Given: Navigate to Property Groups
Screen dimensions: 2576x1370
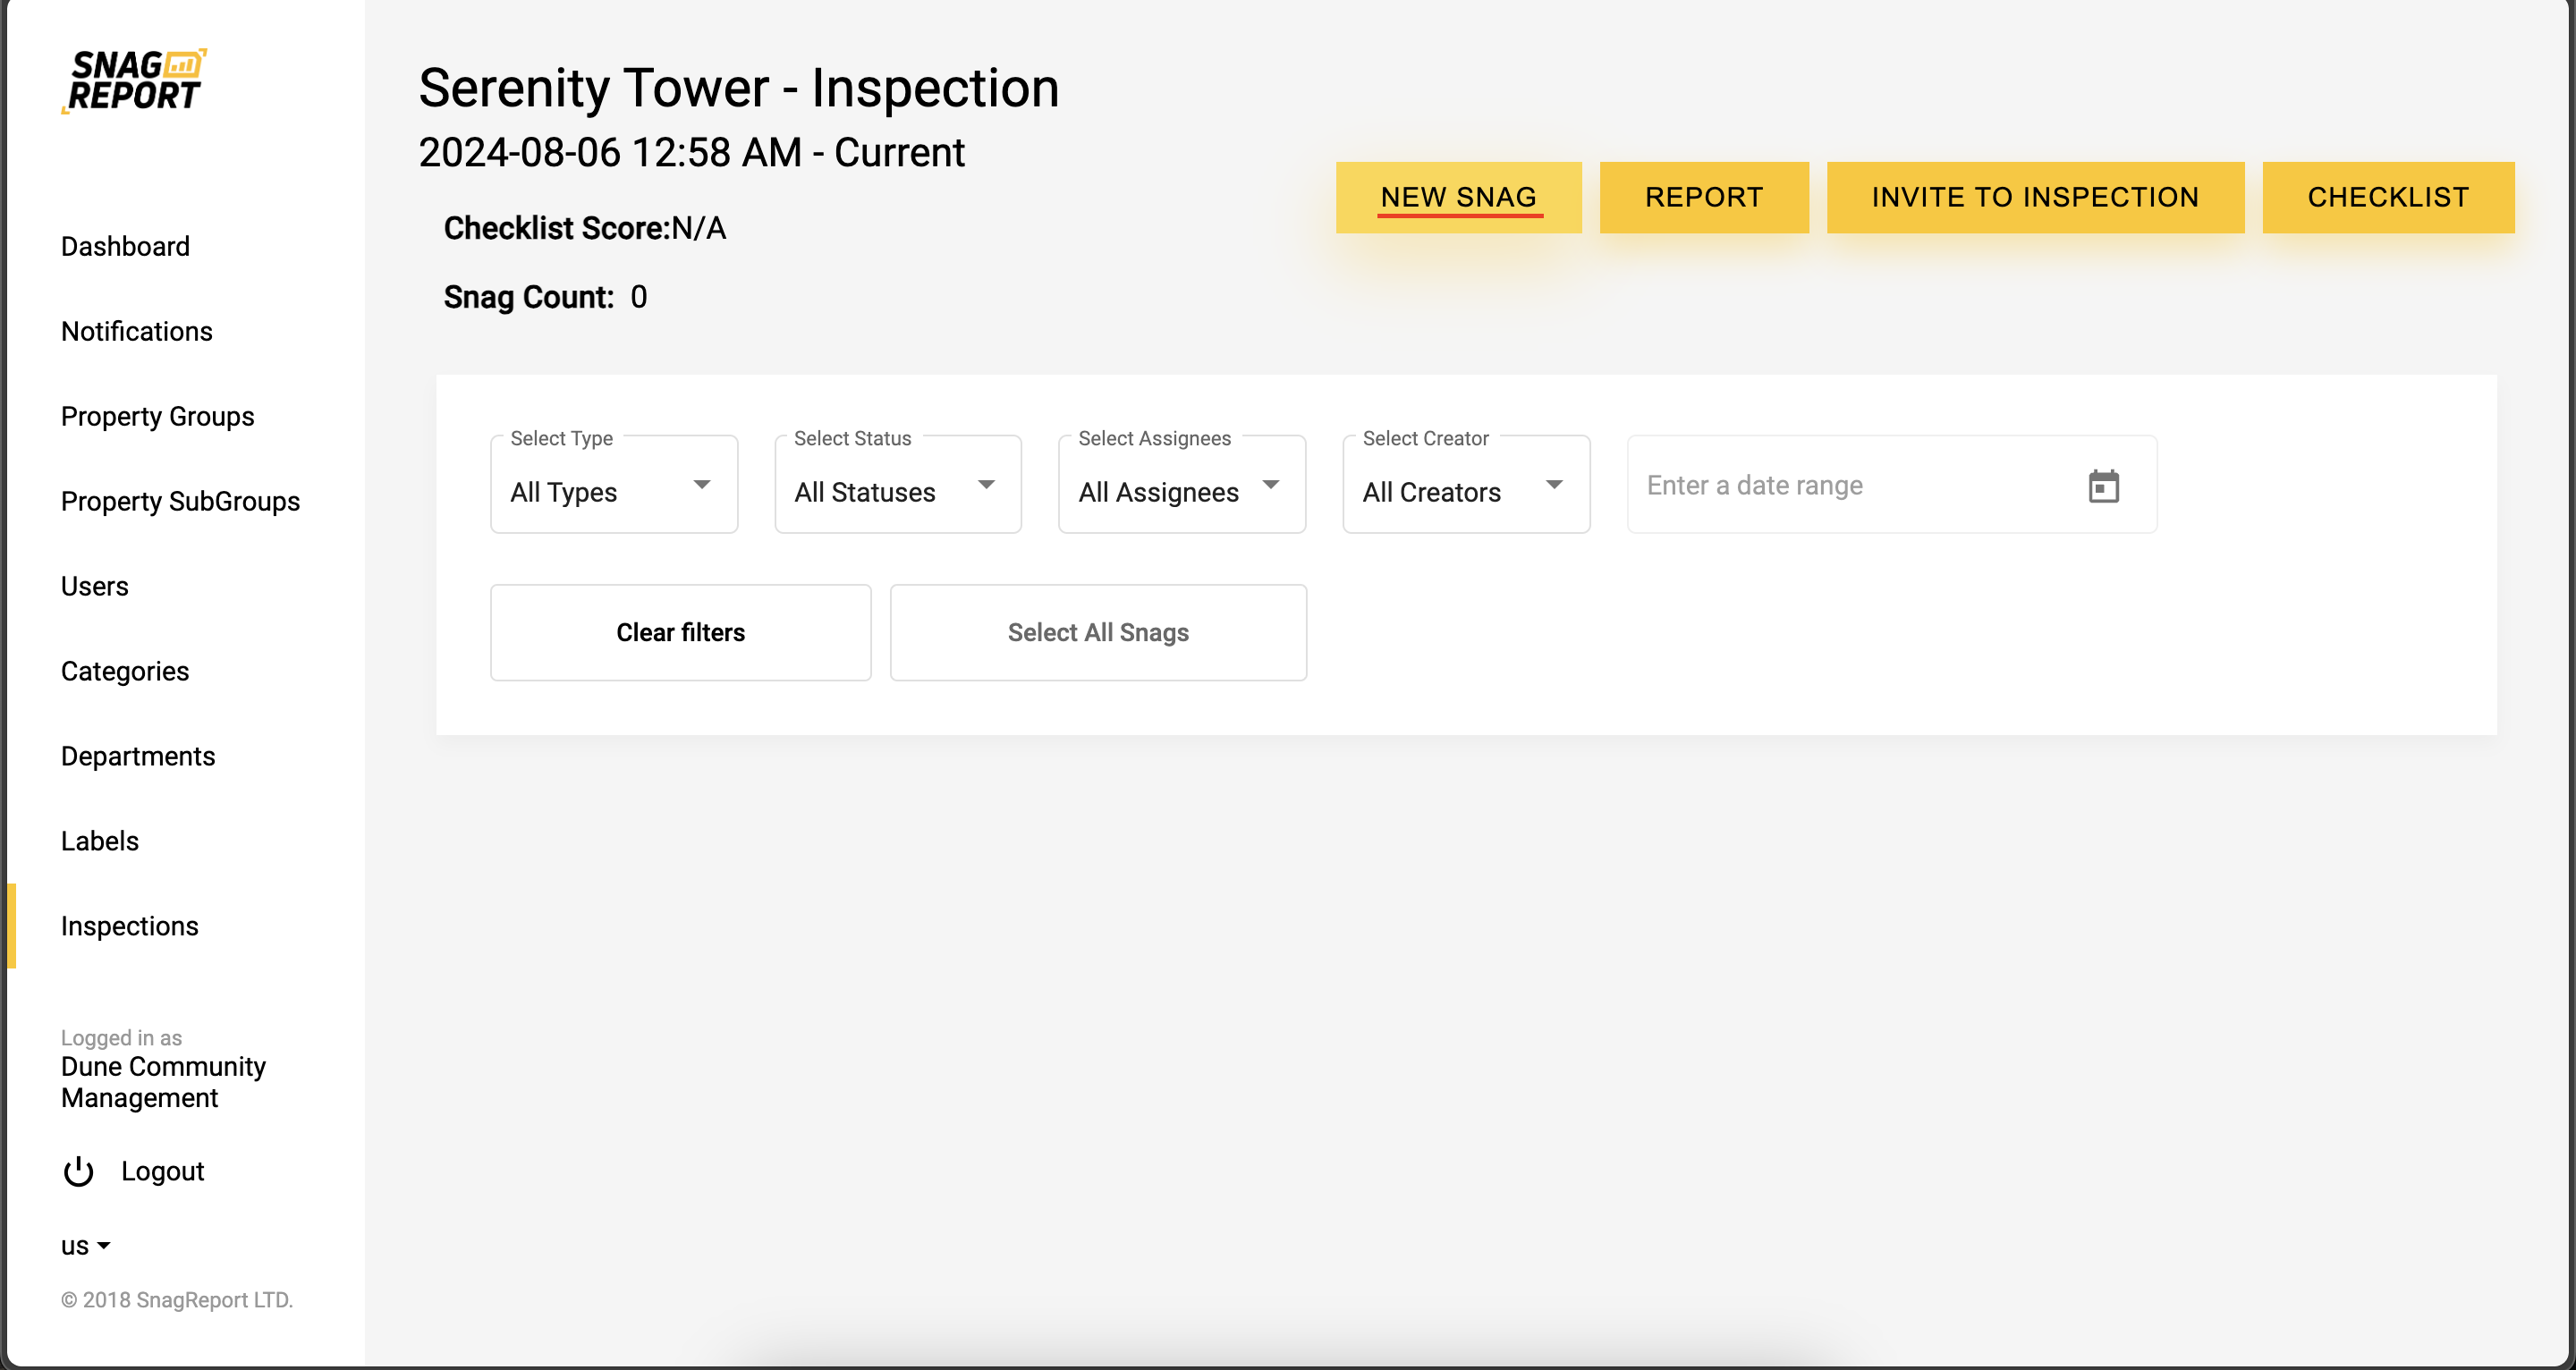Looking at the screenshot, I should (158, 416).
